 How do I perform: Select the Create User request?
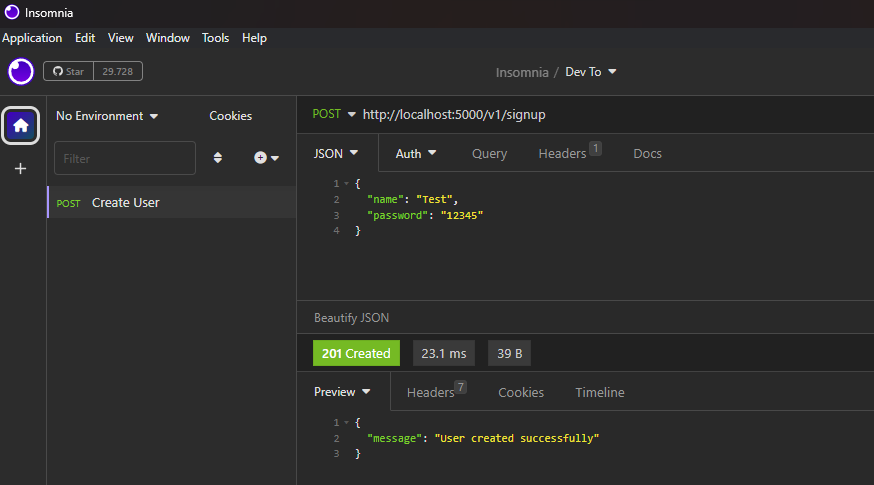(x=172, y=202)
